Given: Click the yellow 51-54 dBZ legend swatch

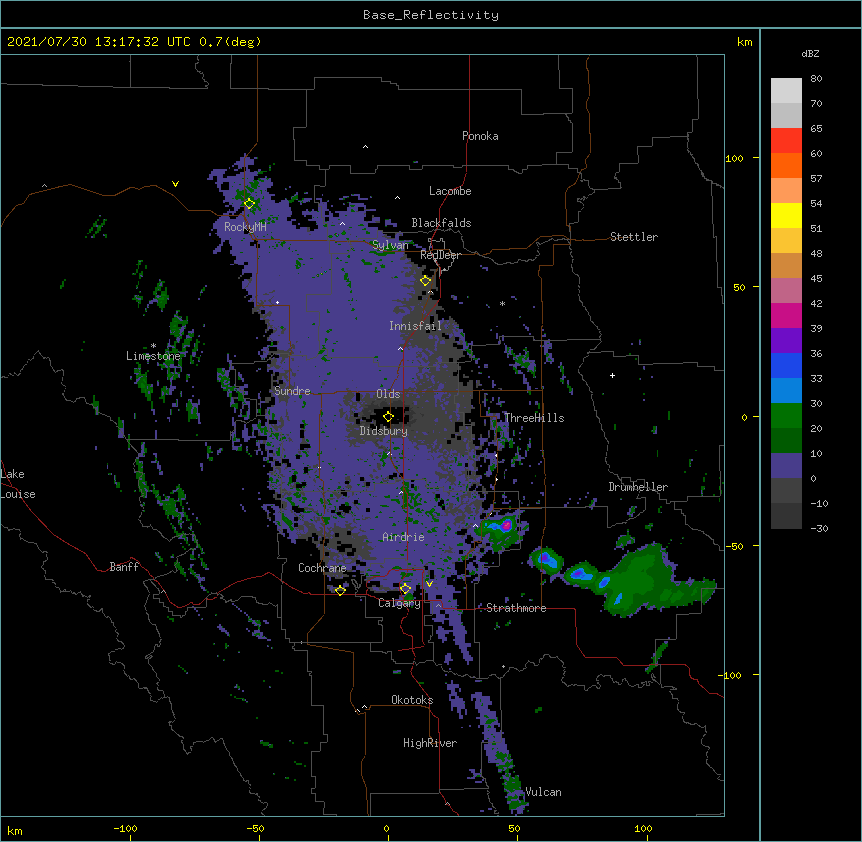Looking at the screenshot, I should point(786,215).
